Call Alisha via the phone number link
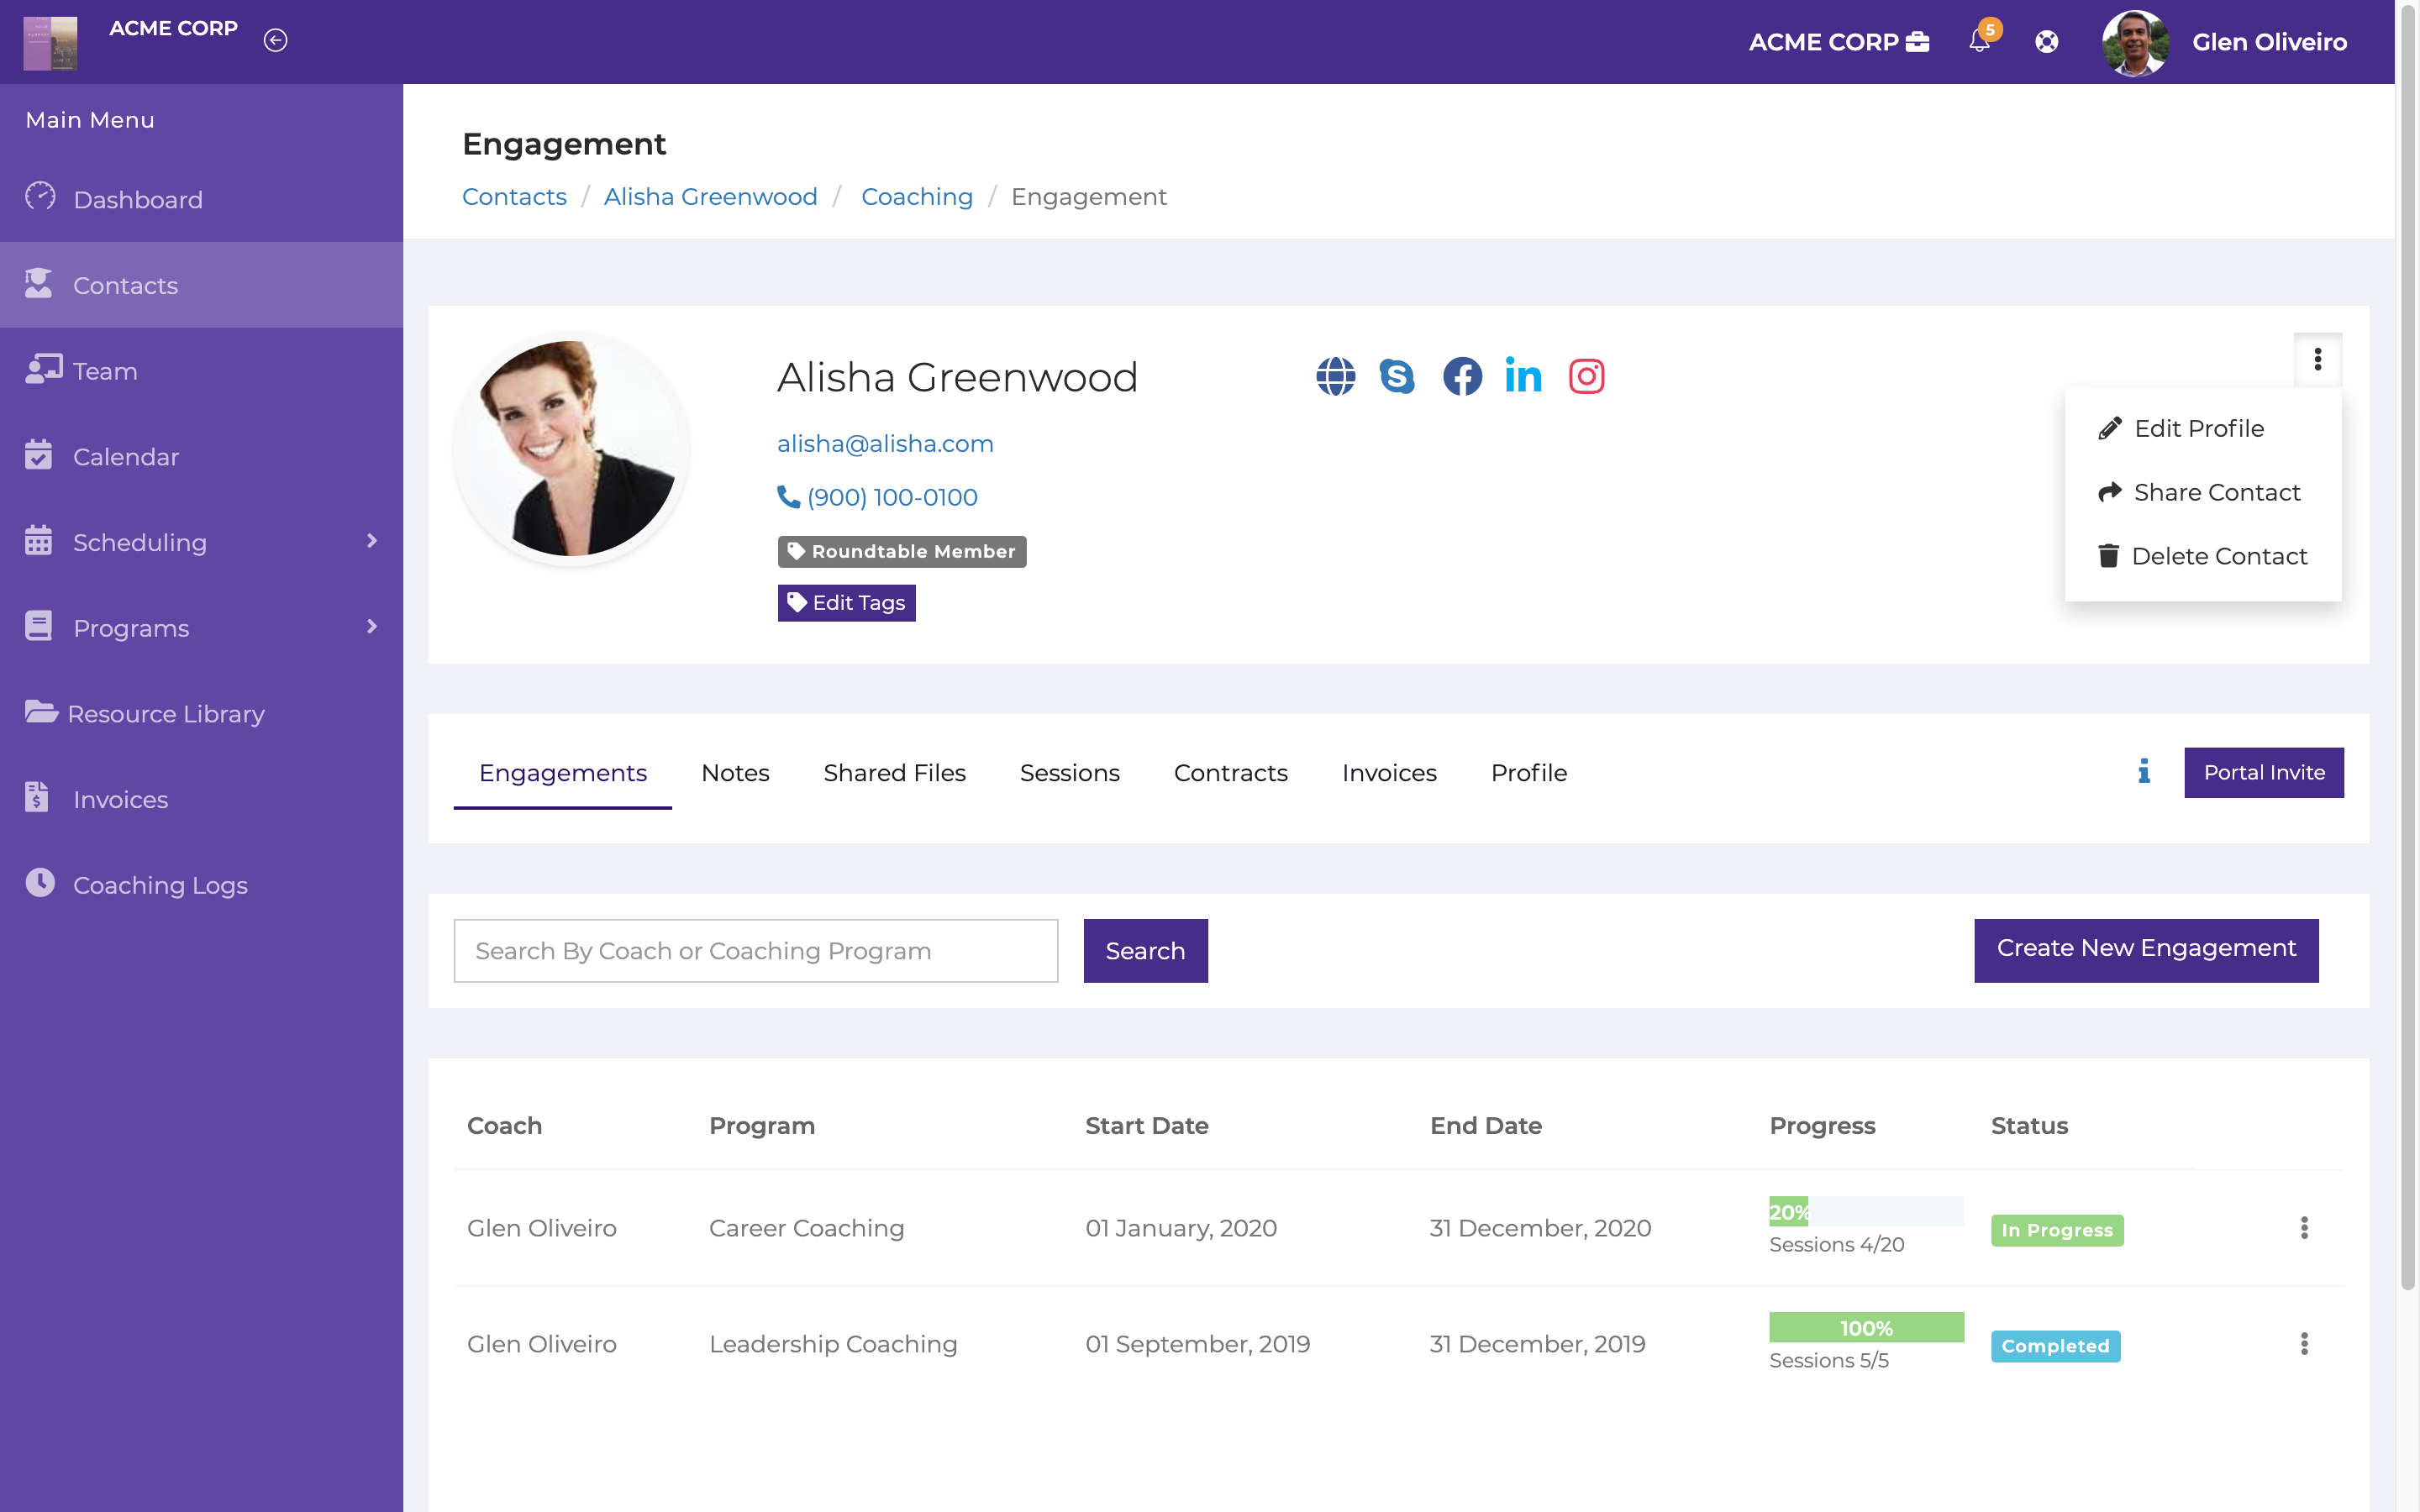The image size is (2420, 1512). [x=877, y=497]
